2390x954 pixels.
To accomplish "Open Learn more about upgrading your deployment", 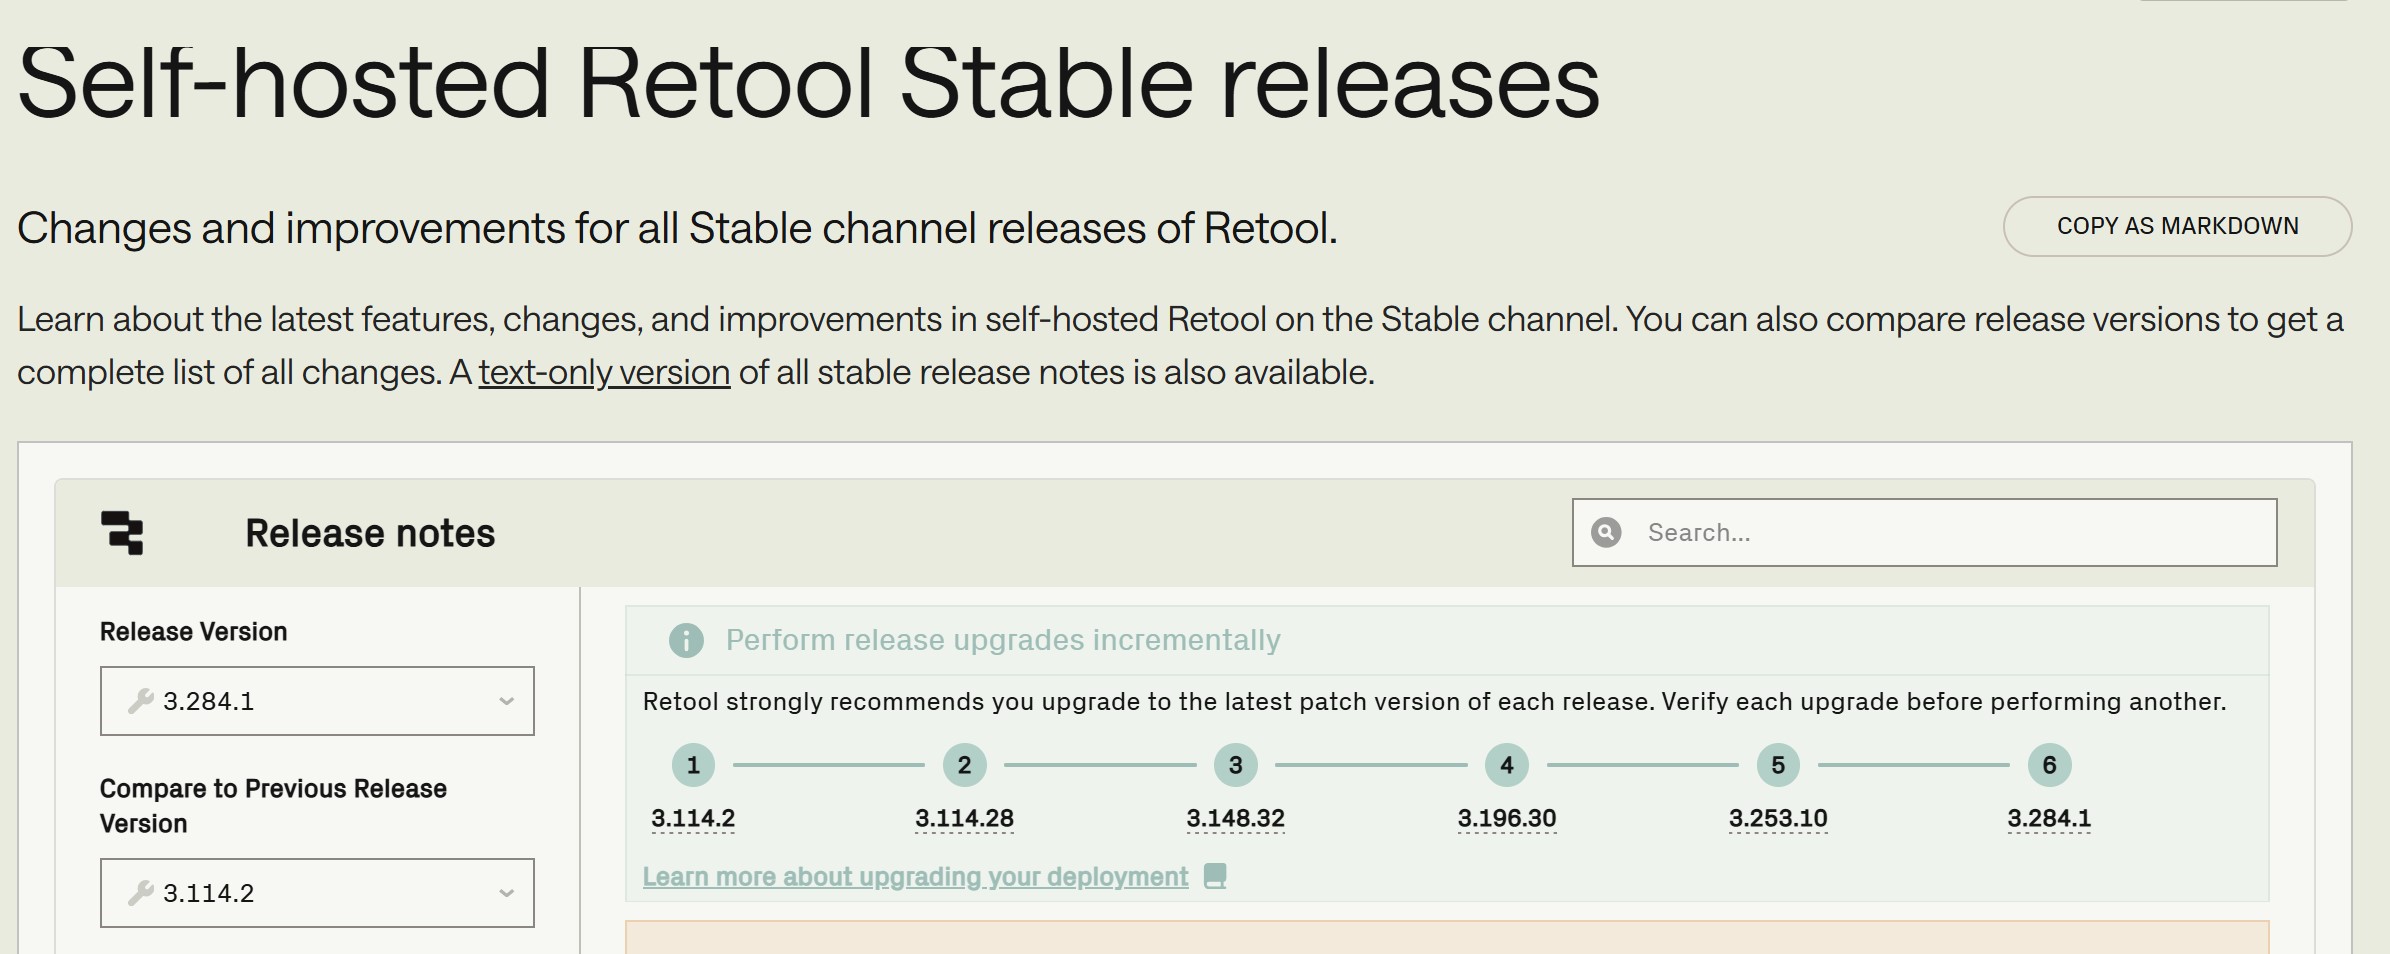I will 915,876.
